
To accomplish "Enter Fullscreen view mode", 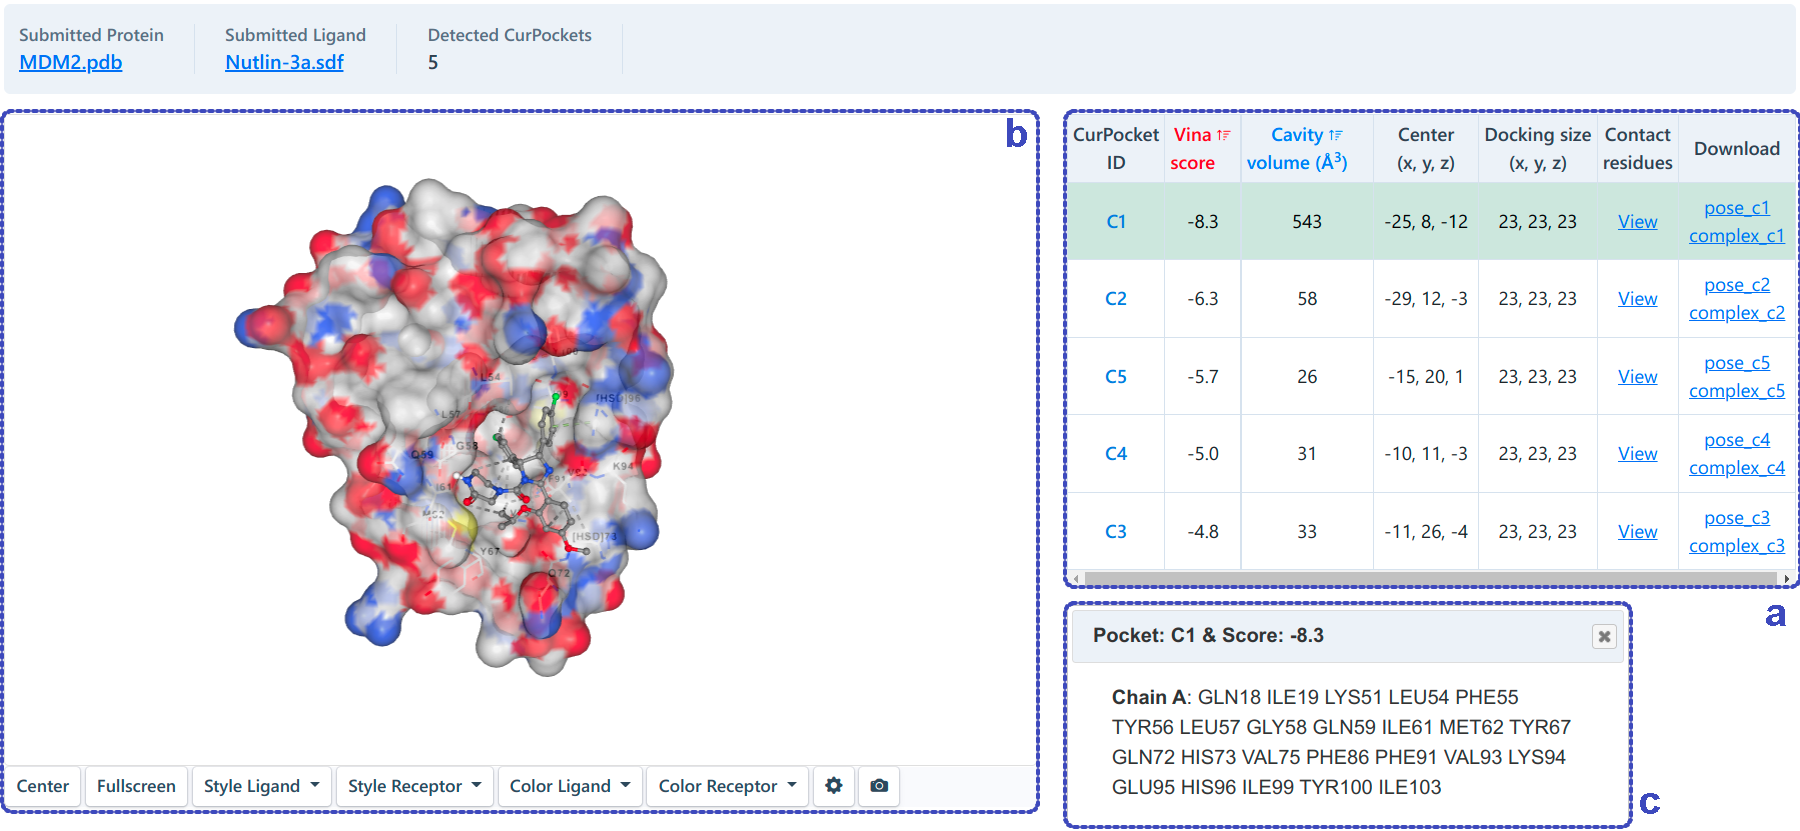I will pos(136,786).
